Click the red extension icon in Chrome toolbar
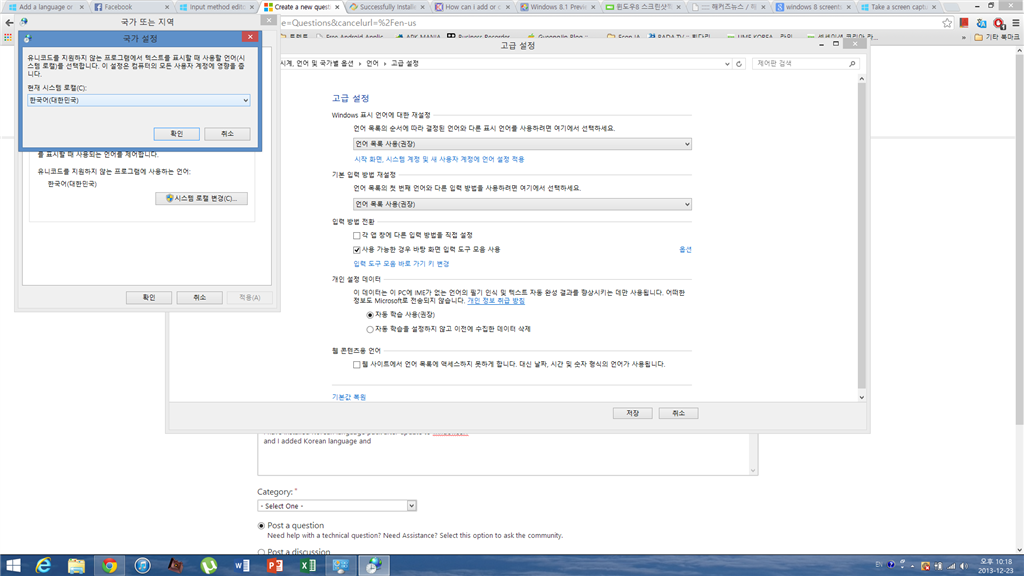The height and width of the screenshot is (576, 1024). pyautogui.click(x=964, y=23)
